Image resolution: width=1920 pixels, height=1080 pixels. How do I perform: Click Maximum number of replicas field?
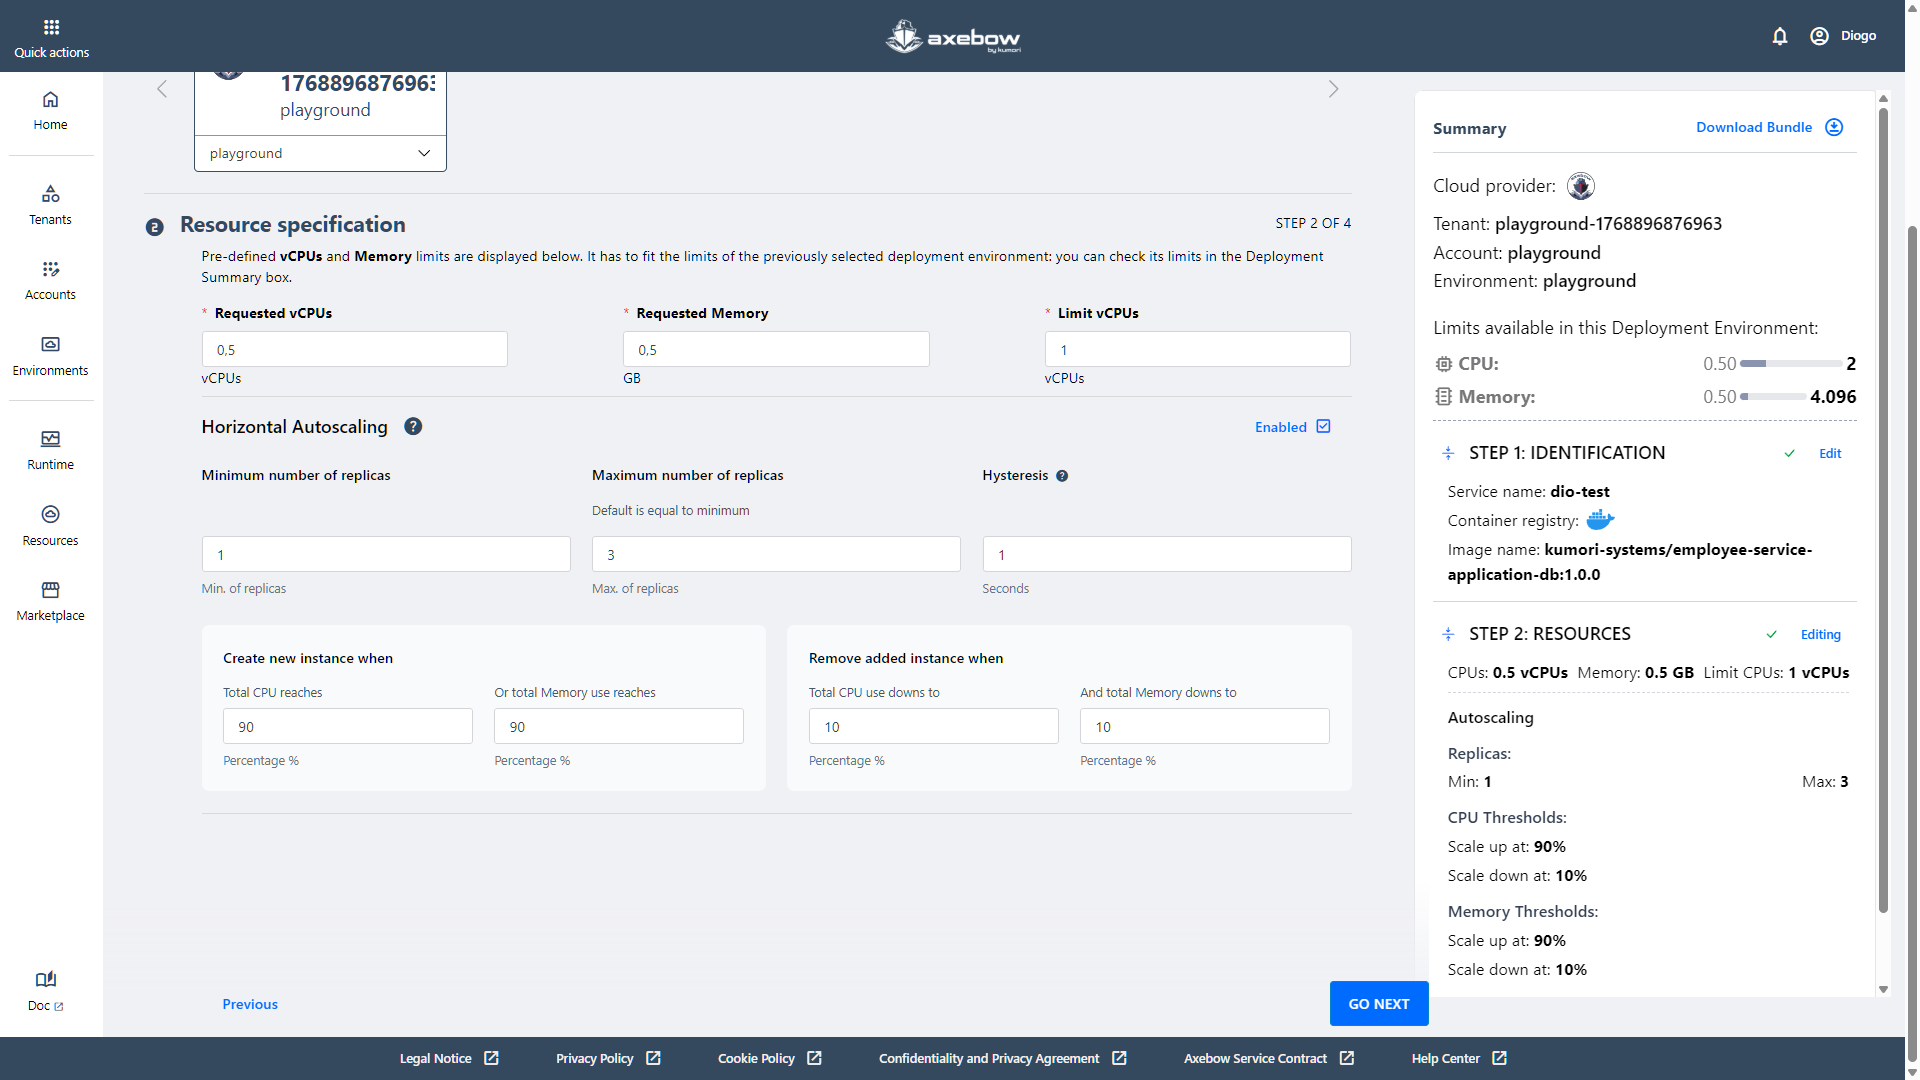pos(775,554)
